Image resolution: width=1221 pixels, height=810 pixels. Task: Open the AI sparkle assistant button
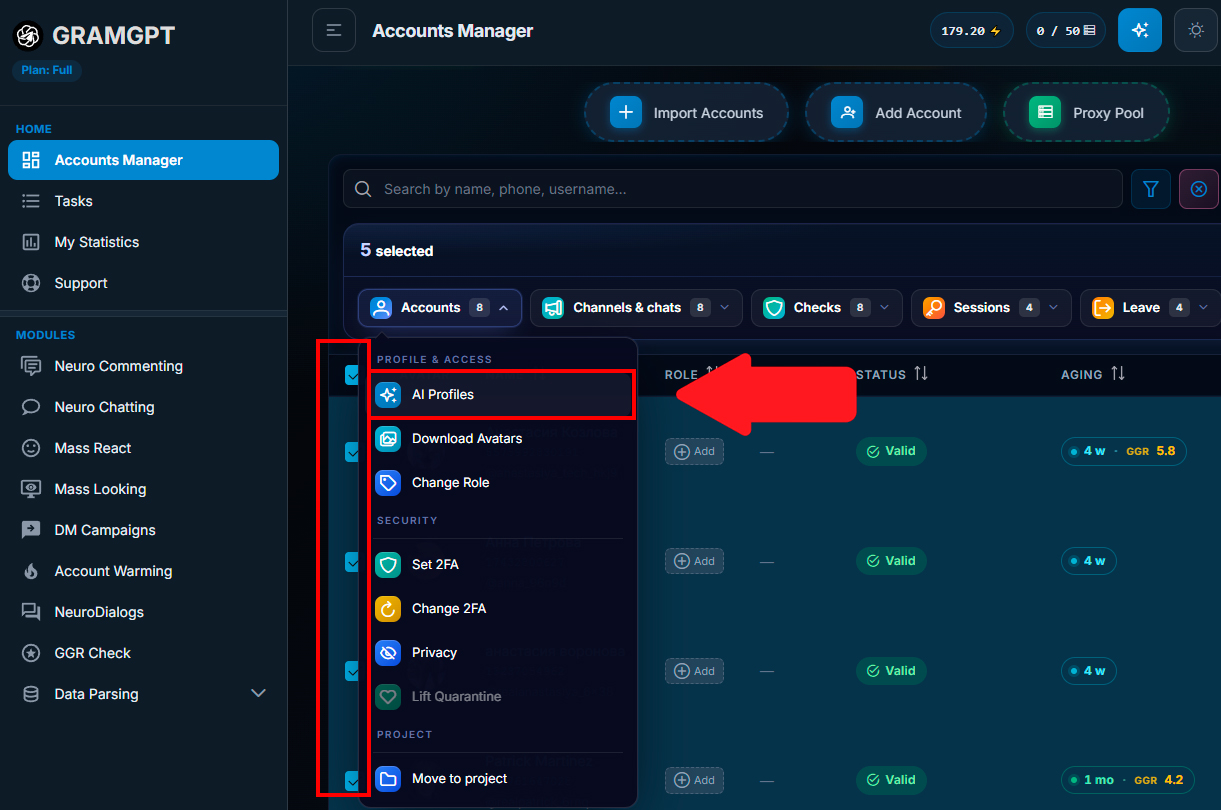(x=1140, y=31)
